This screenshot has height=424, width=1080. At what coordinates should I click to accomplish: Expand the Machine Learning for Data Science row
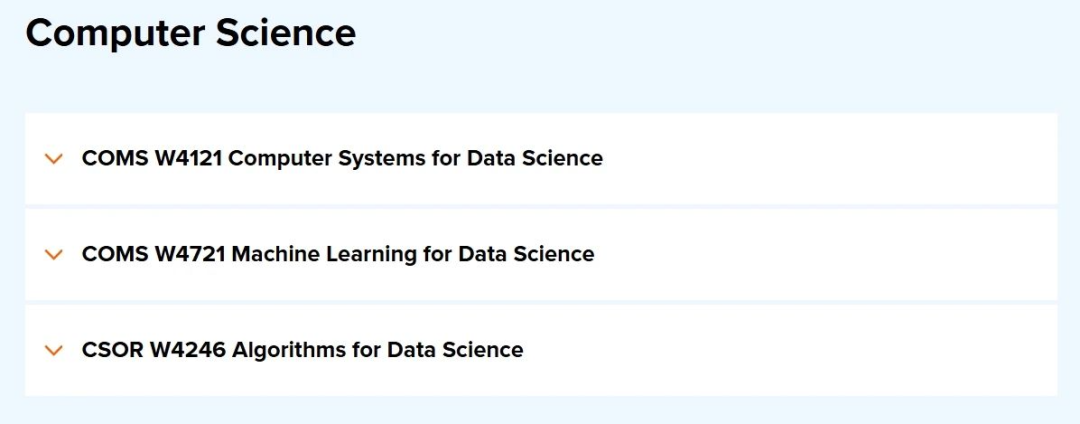pyautogui.click(x=338, y=255)
